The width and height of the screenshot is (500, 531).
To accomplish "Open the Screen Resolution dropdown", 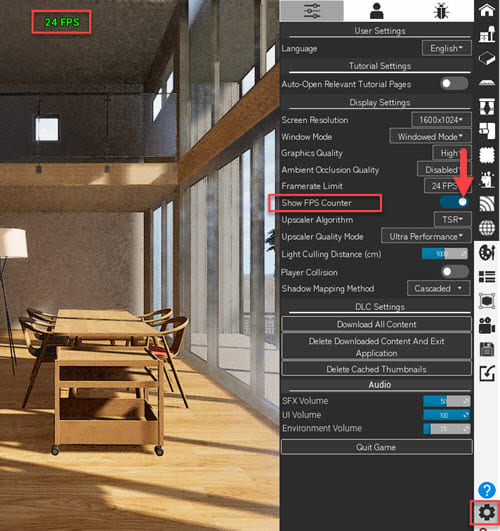I will [441, 120].
